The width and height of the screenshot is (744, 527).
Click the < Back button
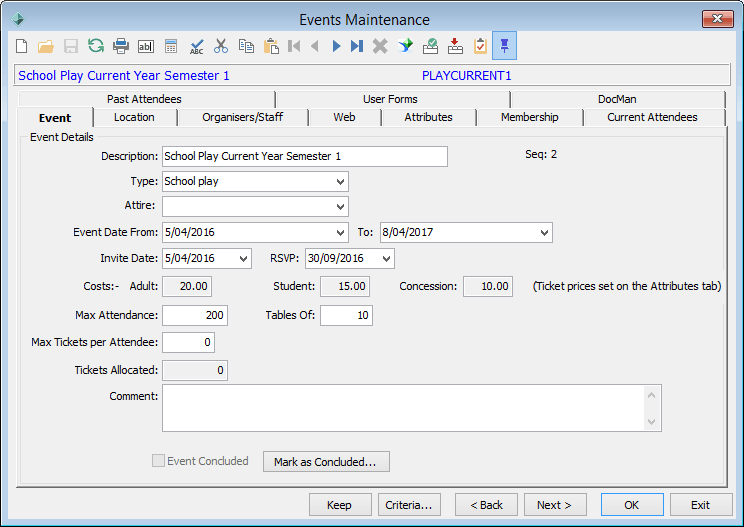(x=486, y=505)
